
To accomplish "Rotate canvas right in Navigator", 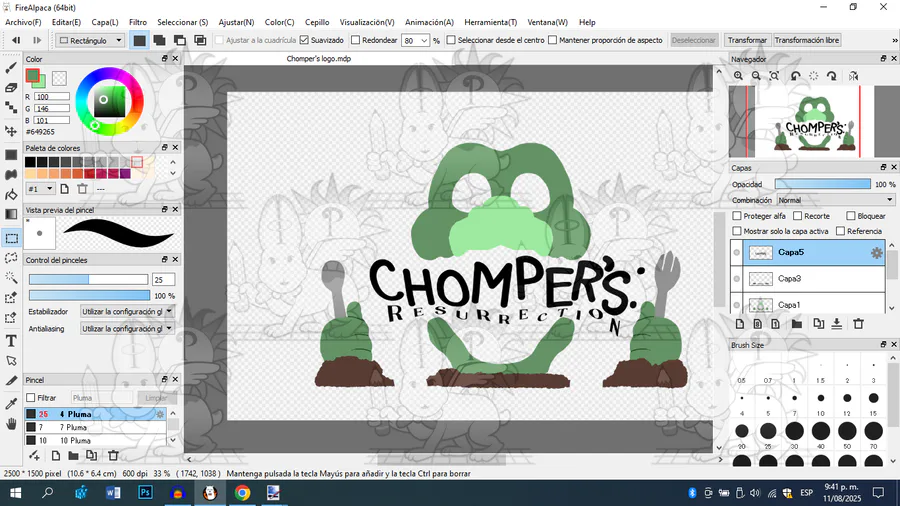I will 832,76.
